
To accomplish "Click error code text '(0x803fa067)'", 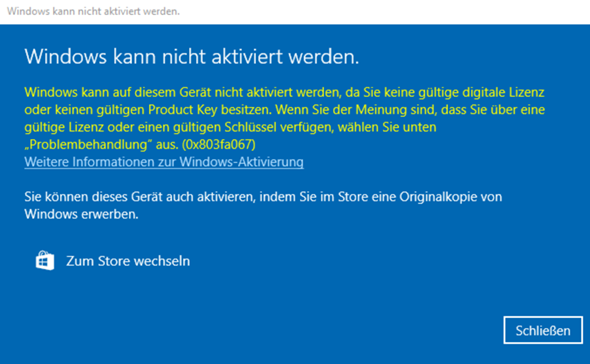I will pyautogui.click(x=219, y=145).
